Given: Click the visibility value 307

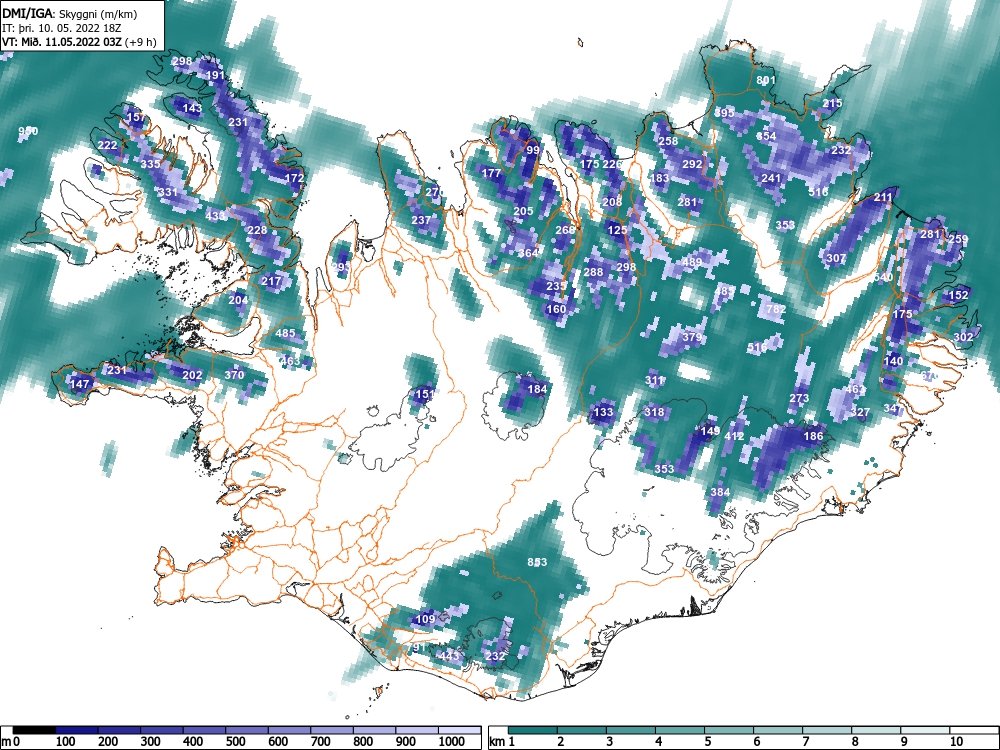Looking at the screenshot, I should pyautogui.click(x=836, y=258).
